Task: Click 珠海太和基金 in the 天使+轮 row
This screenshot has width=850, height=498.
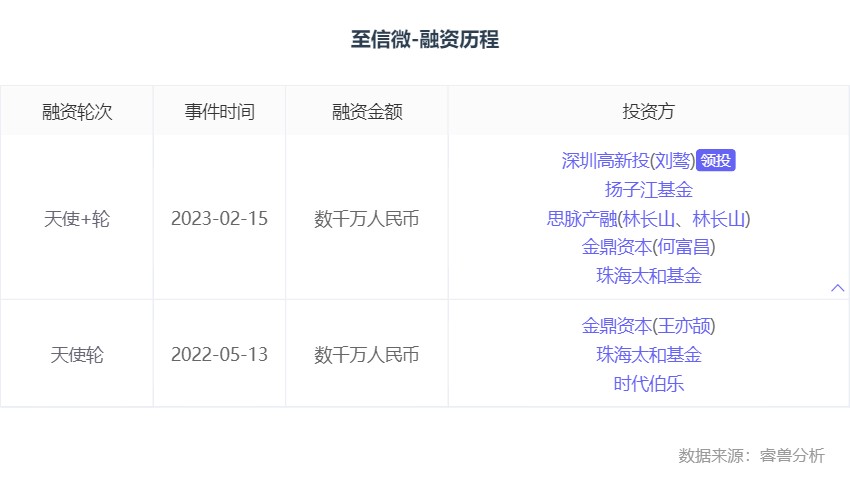Action: pyautogui.click(x=648, y=275)
